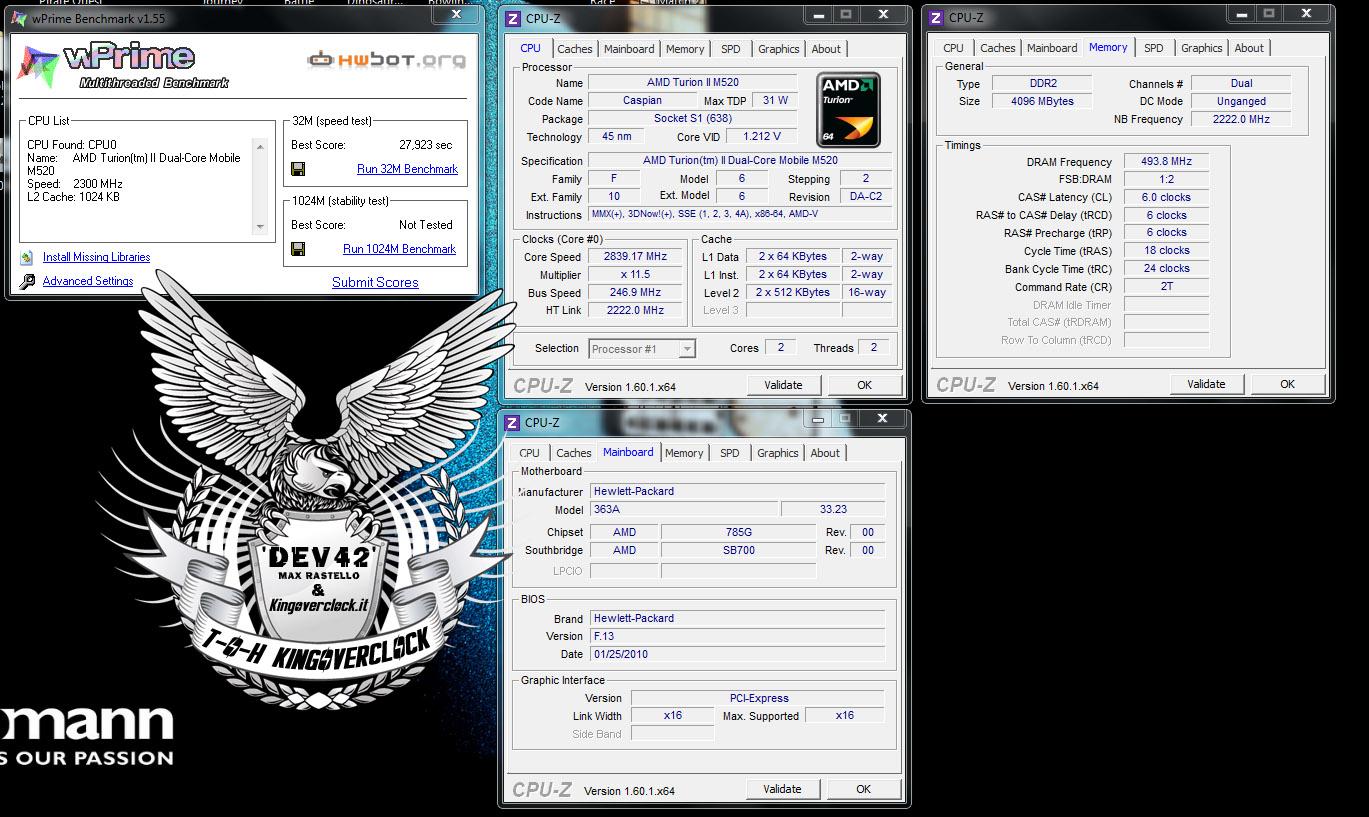Image resolution: width=1369 pixels, height=817 pixels.
Task: Select Caches tab in Memory window
Action: point(997,48)
